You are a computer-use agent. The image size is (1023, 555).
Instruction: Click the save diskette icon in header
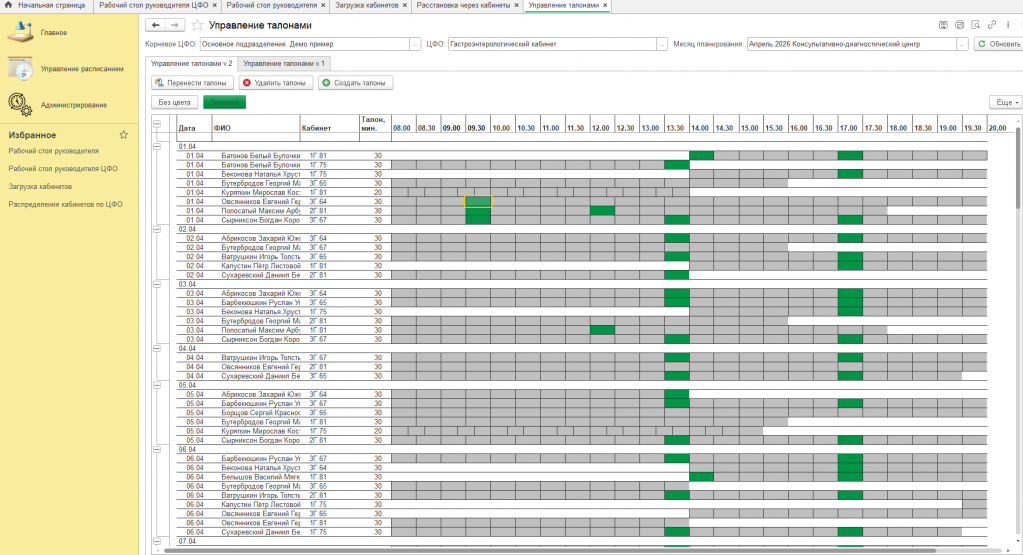tap(943, 24)
